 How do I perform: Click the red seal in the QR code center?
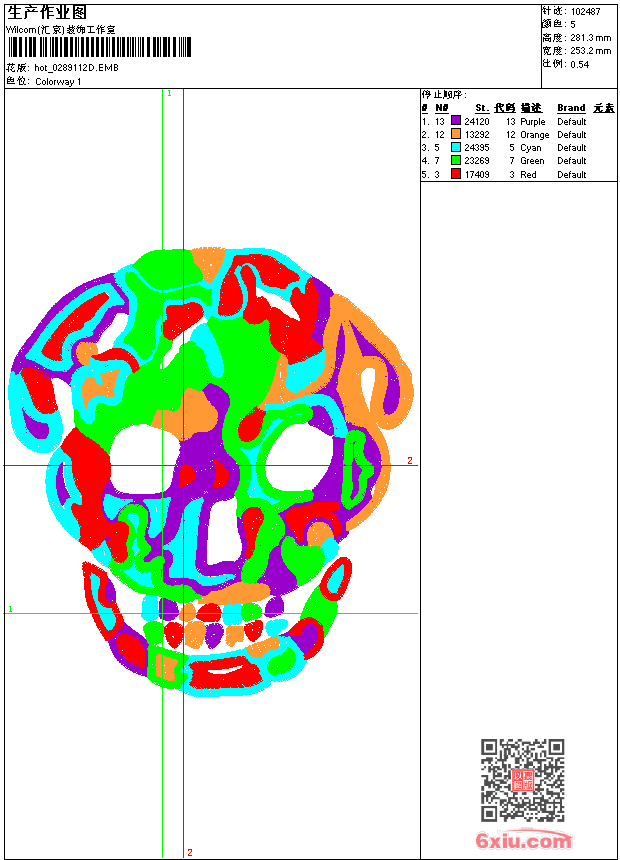pyautogui.click(x=522, y=780)
